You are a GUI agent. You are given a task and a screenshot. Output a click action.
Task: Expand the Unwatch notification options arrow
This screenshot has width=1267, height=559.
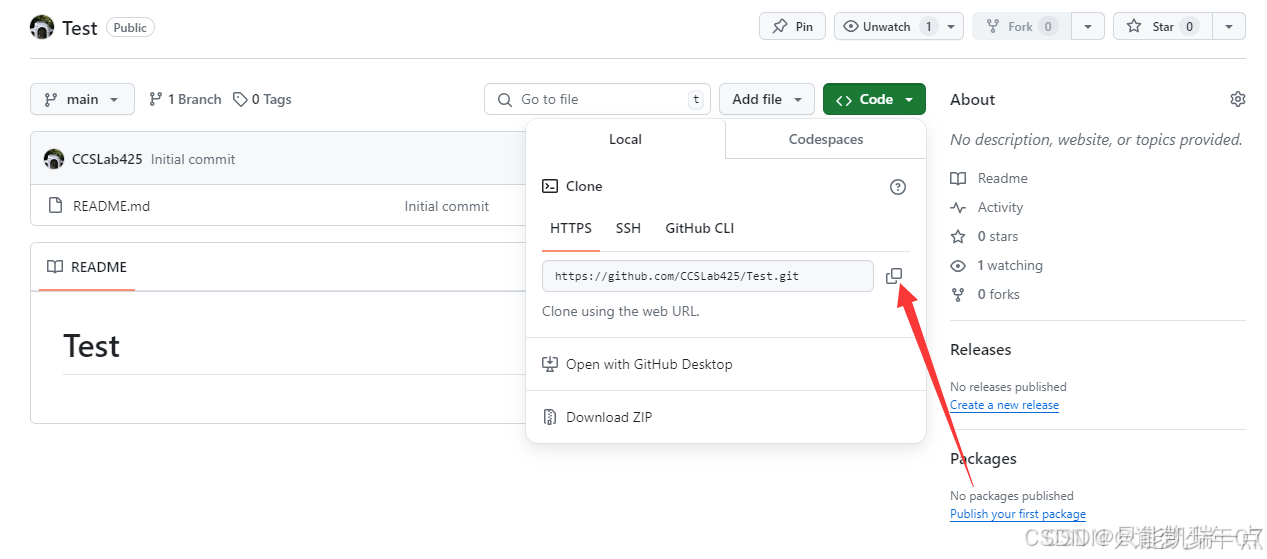[951, 27]
